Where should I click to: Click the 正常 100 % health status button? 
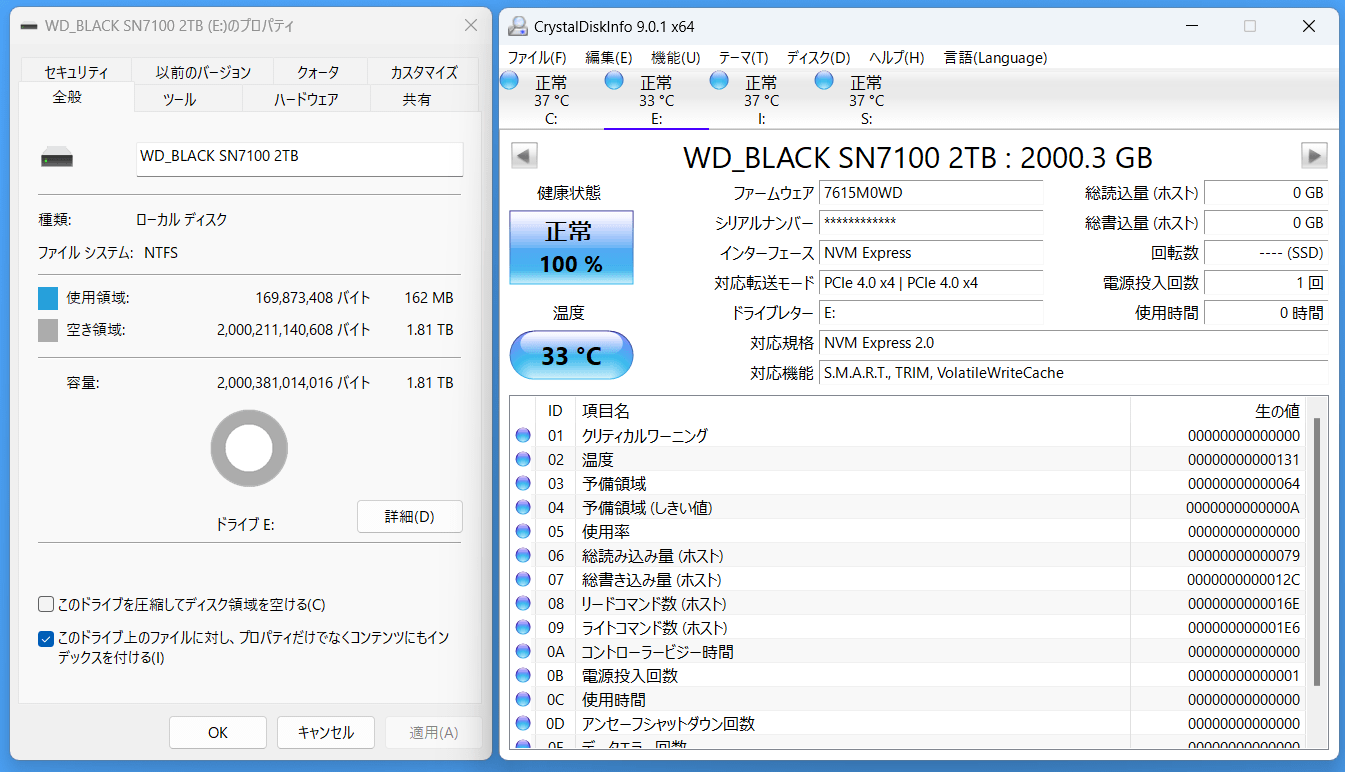[572, 247]
